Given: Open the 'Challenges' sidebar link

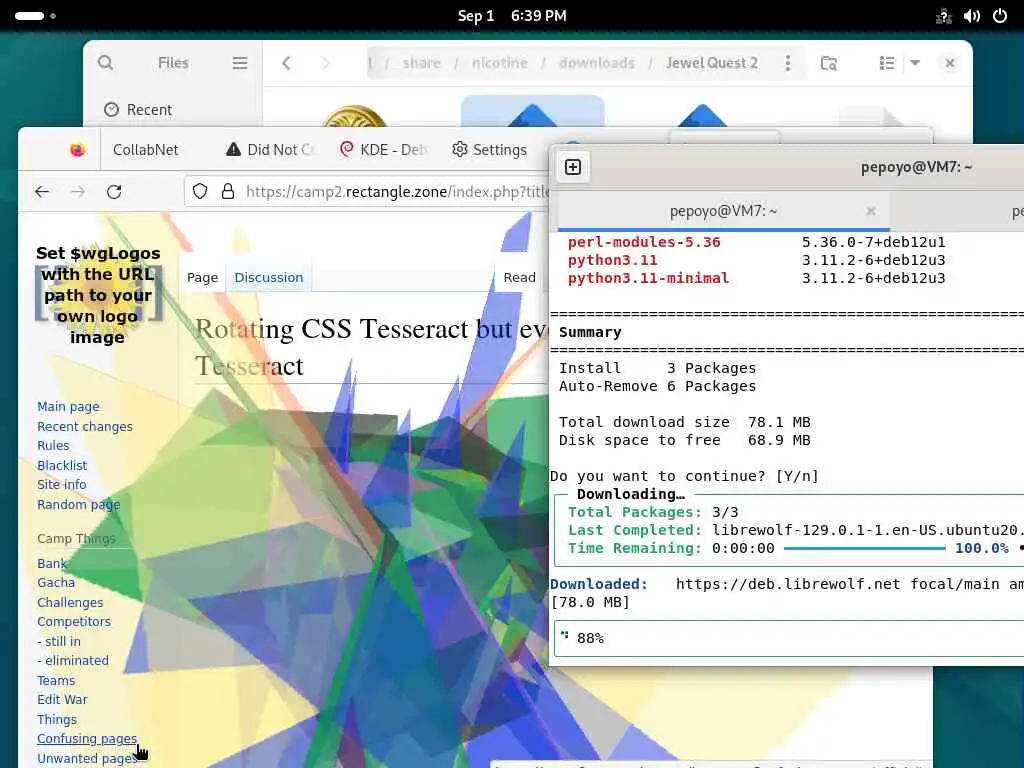Looking at the screenshot, I should click(x=70, y=602).
